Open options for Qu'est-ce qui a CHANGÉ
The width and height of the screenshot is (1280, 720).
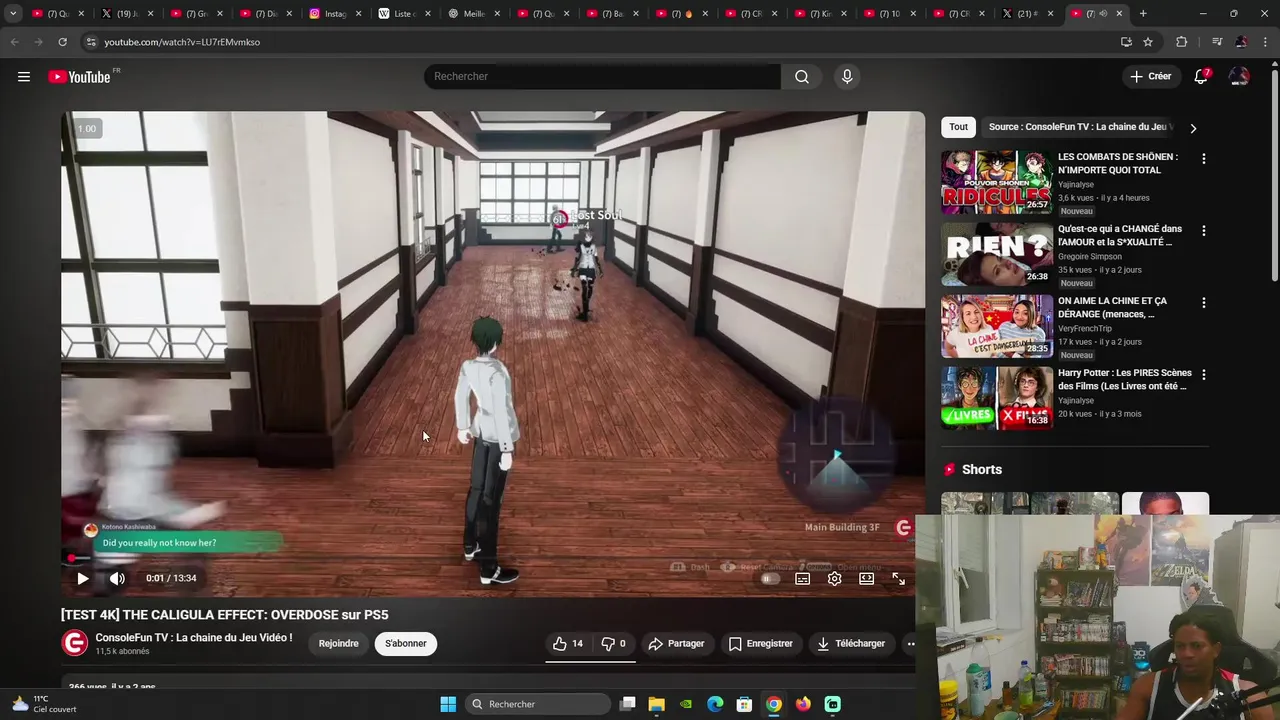pyautogui.click(x=1203, y=231)
